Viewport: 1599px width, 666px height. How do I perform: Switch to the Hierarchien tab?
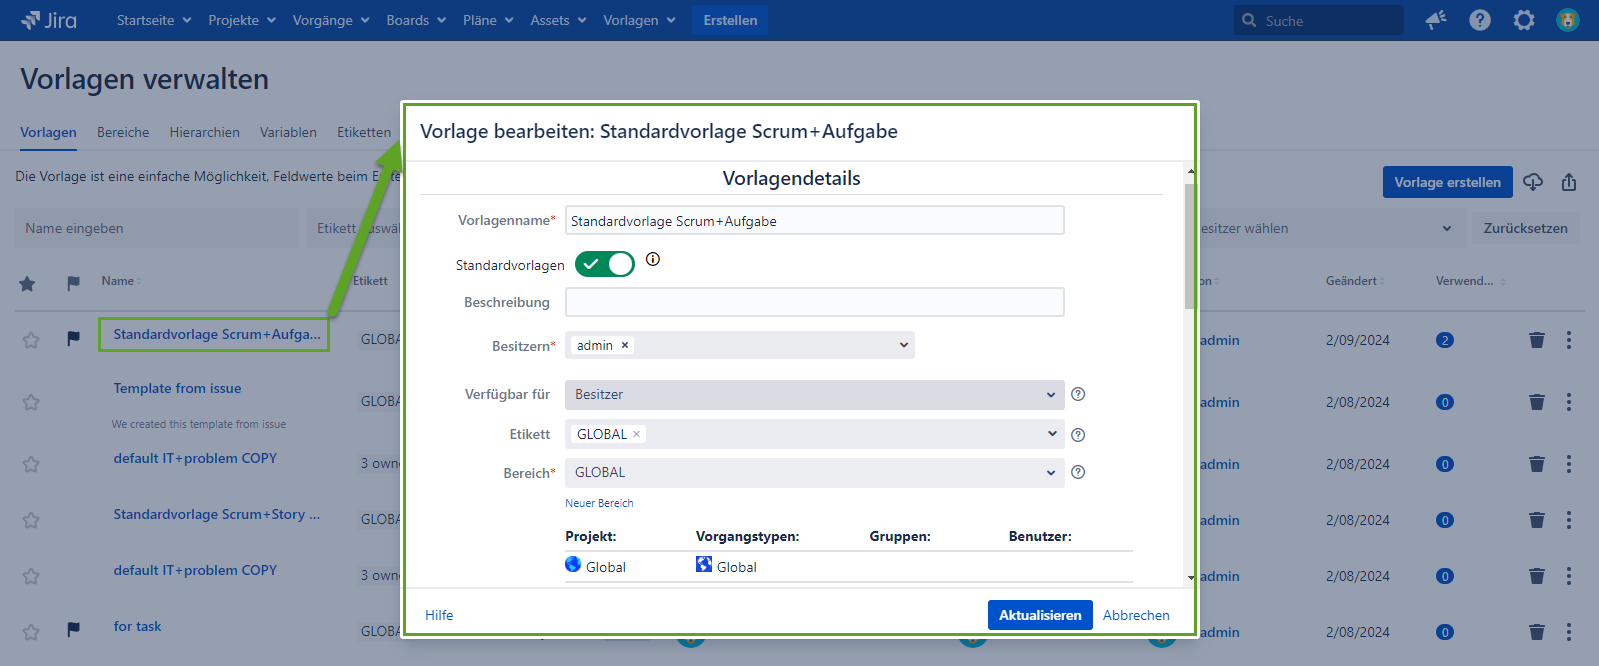coord(204,132)
